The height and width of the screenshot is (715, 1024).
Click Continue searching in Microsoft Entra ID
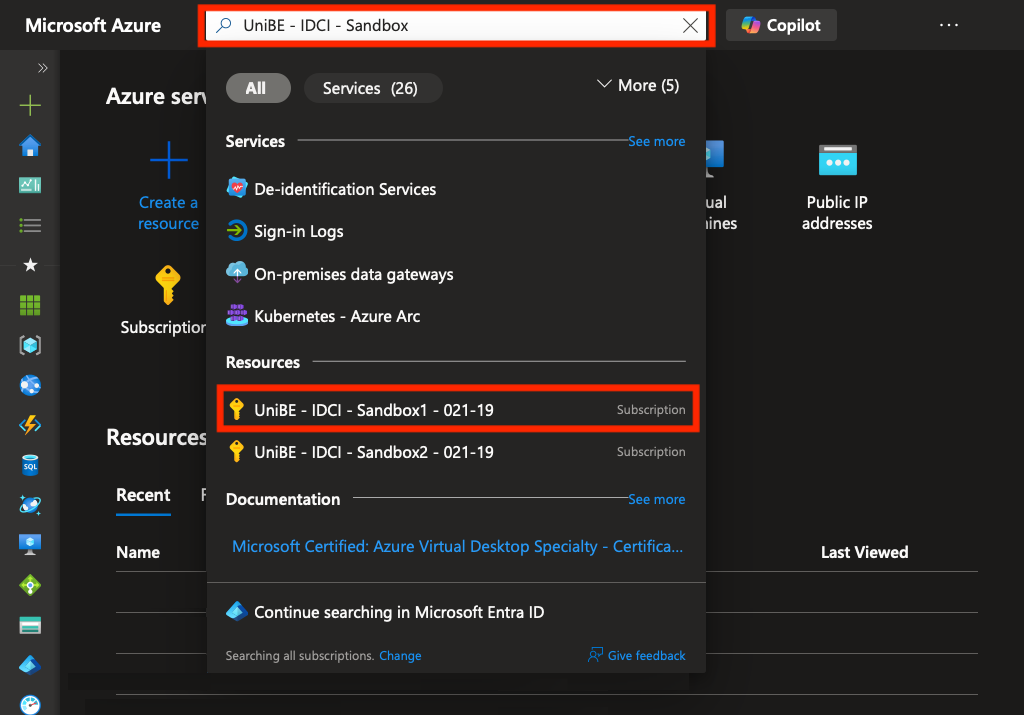tap(398, 612)
